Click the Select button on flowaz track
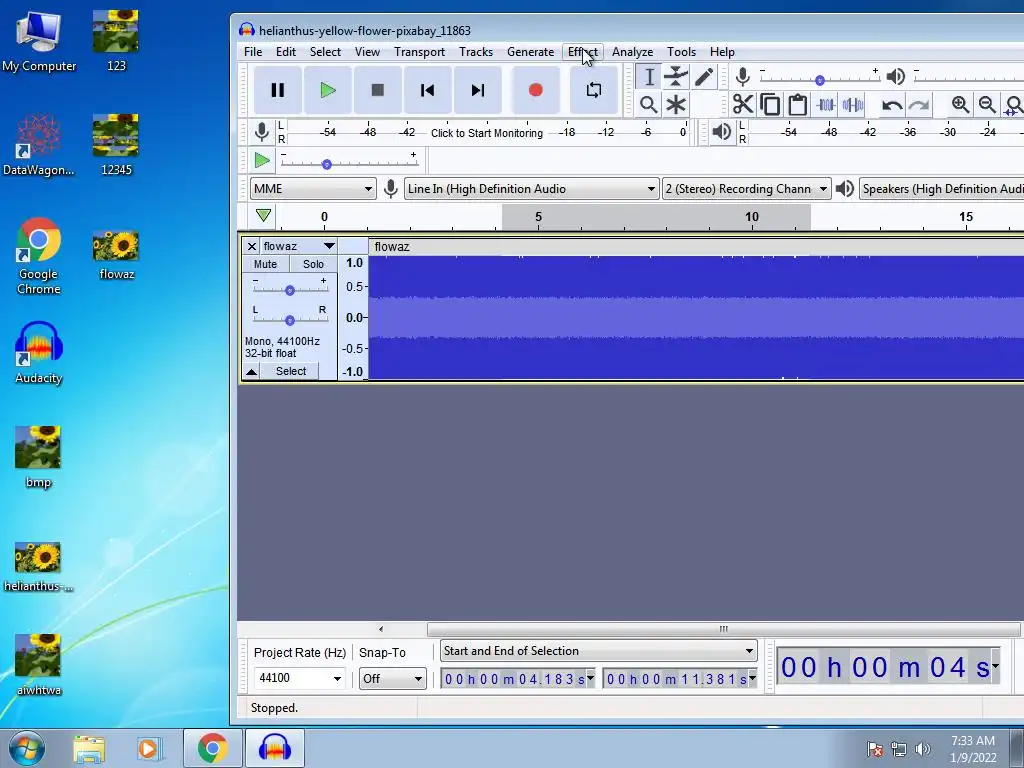The width and height of the screenshot is (1024, 768). pos(291,371)
